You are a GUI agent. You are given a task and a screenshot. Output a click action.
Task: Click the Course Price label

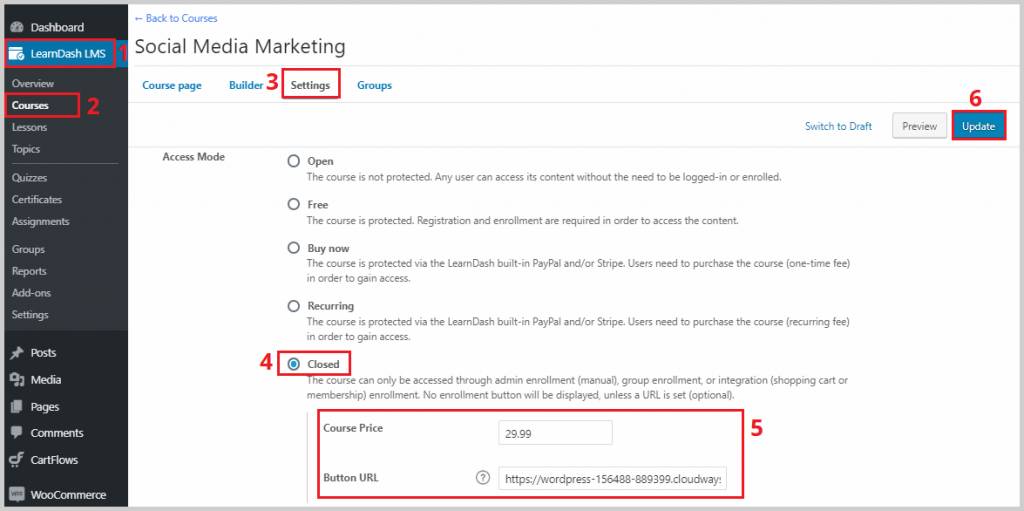coord(353,428)
